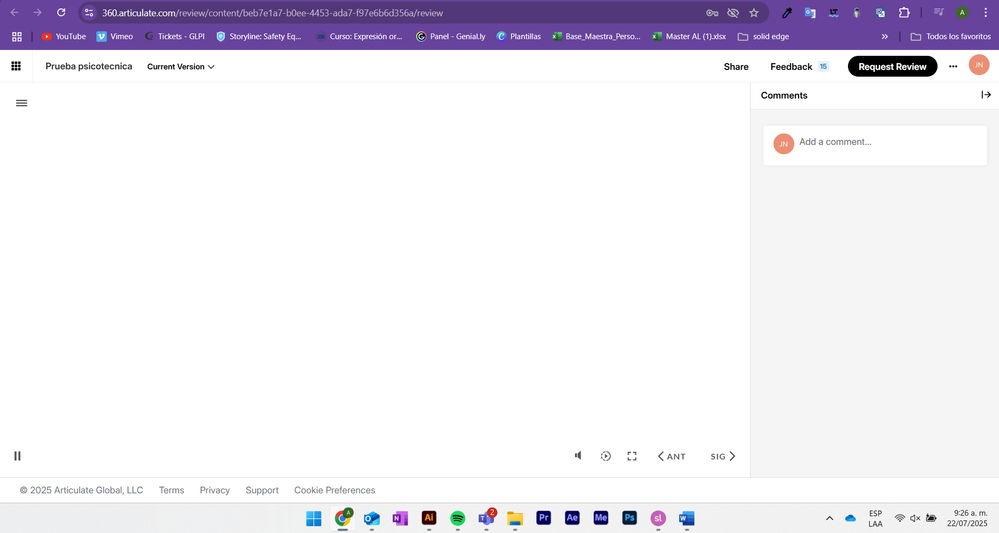Open the Tickets - GLPI bookmark
Viewport: 999px width, 533px height.
pos(175,37)
